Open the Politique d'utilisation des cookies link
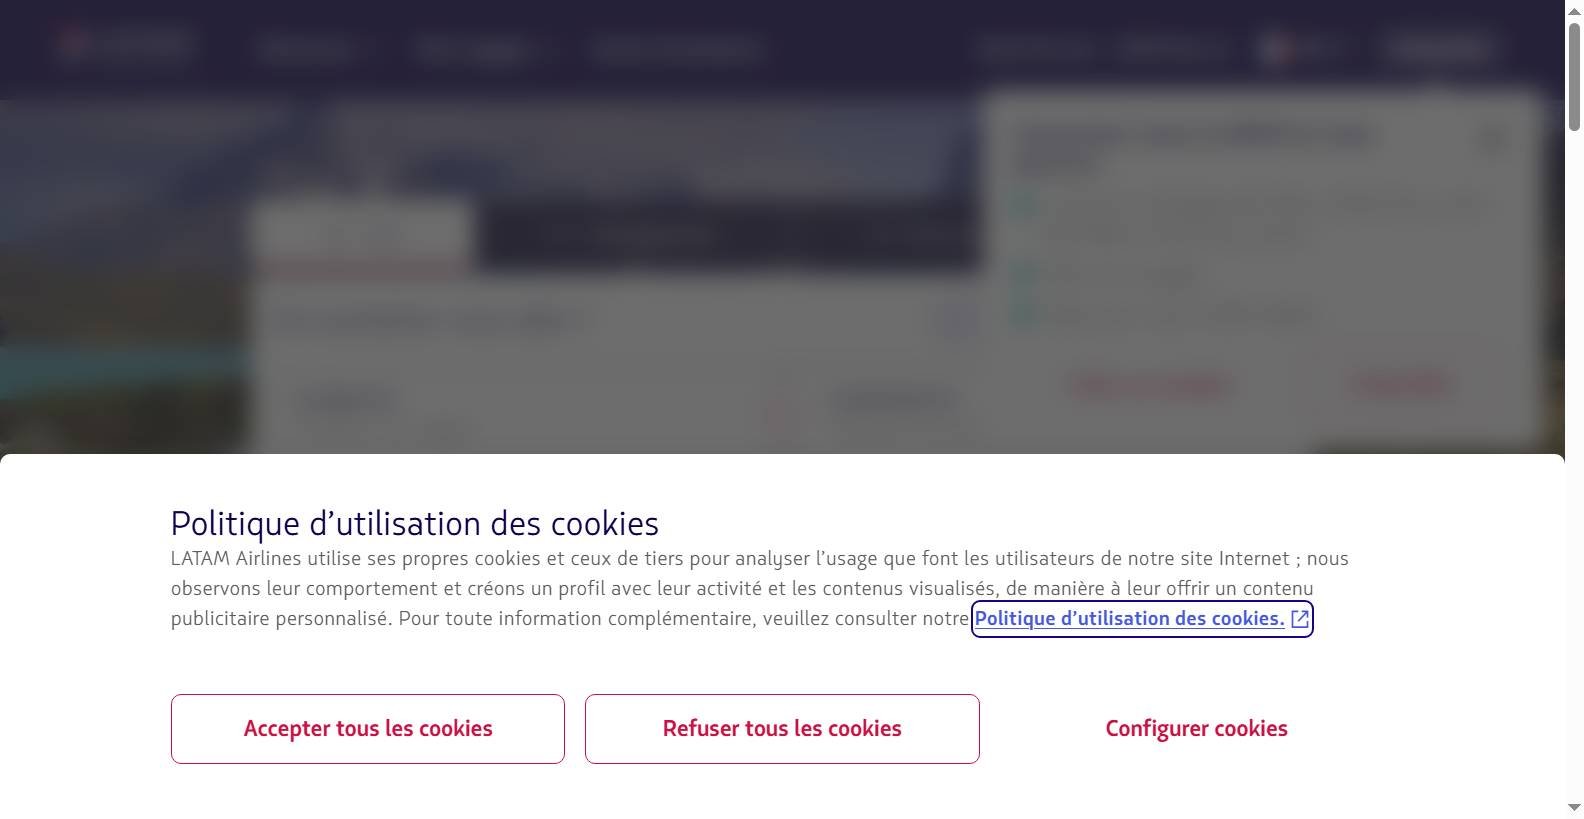The width and height of the screenshot is (1584, 819). click(1129, 619)
